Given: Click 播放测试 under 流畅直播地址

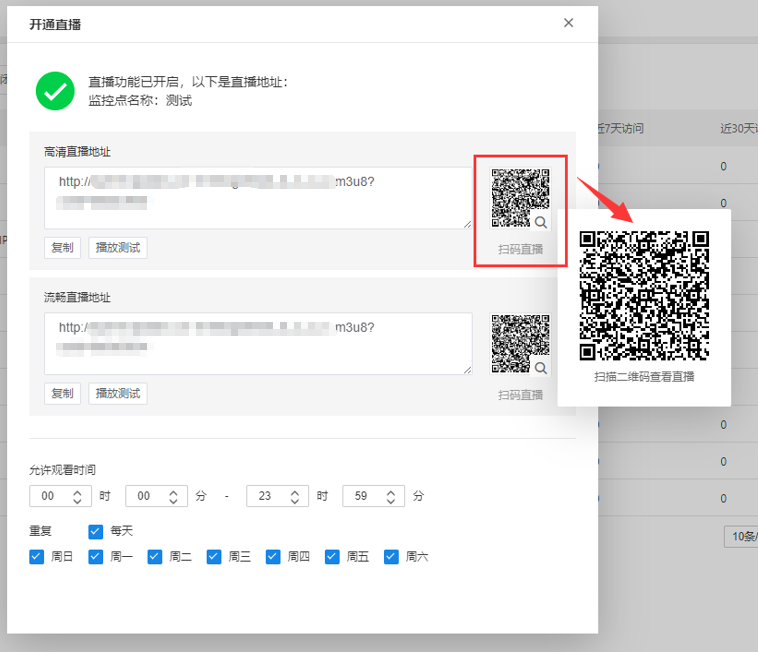Looking at the screenshot, I should (x=118, y=393).
